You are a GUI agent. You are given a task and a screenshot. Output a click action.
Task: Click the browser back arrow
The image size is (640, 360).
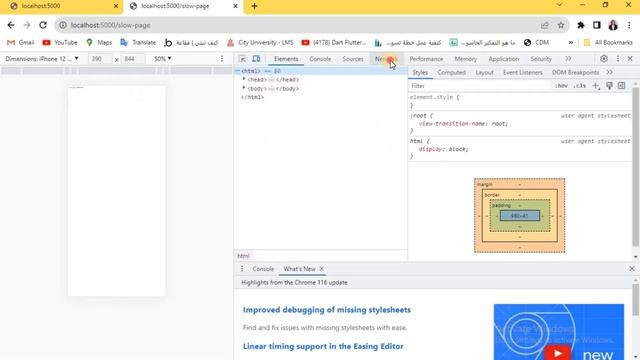tap(11, 25)
